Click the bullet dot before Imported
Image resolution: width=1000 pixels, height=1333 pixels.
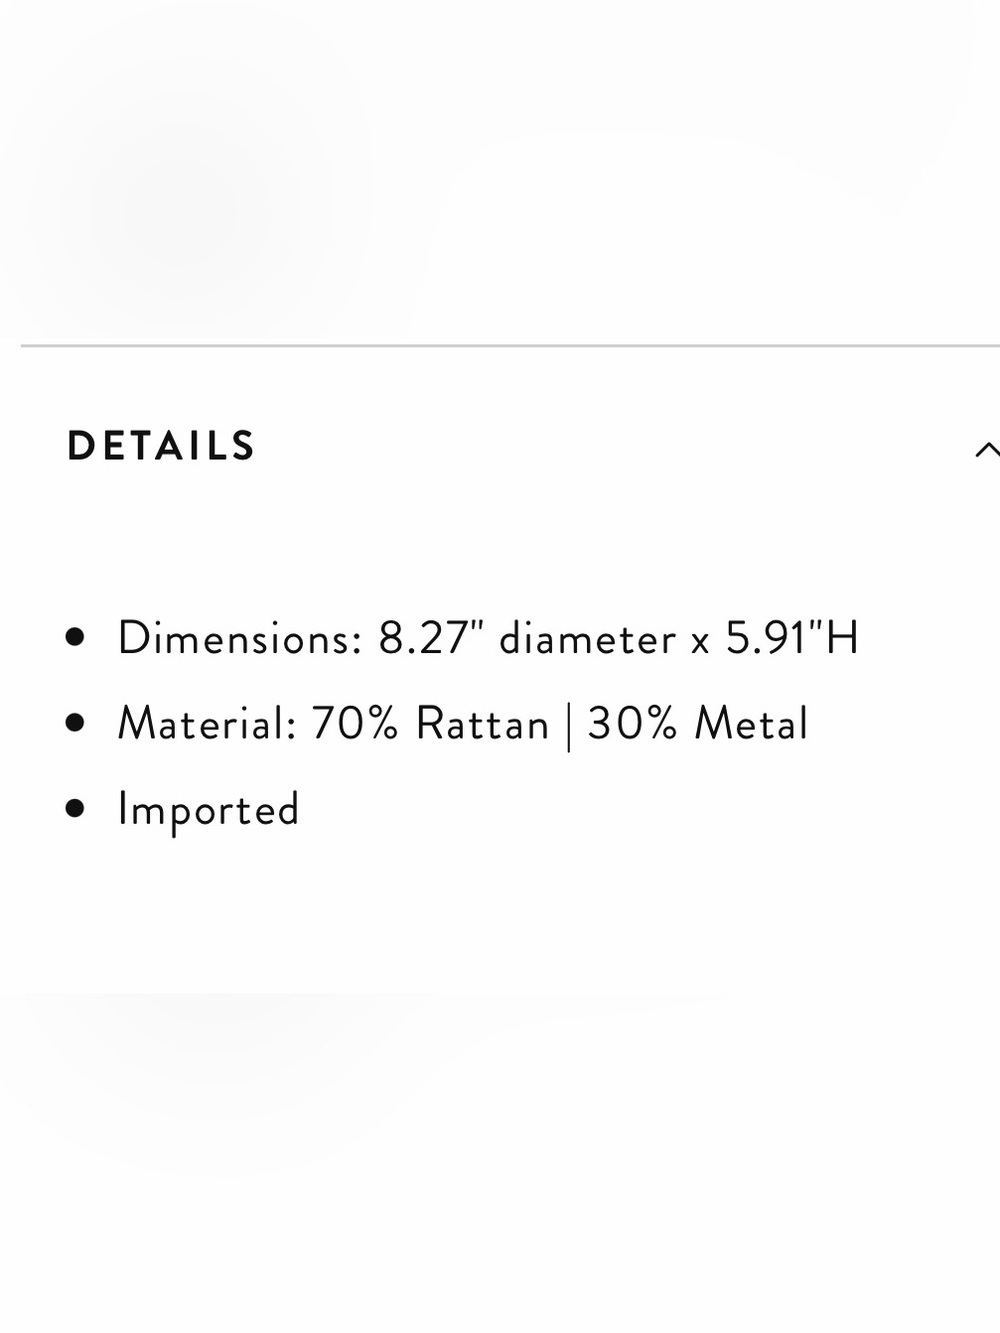[x=75, y=808]
